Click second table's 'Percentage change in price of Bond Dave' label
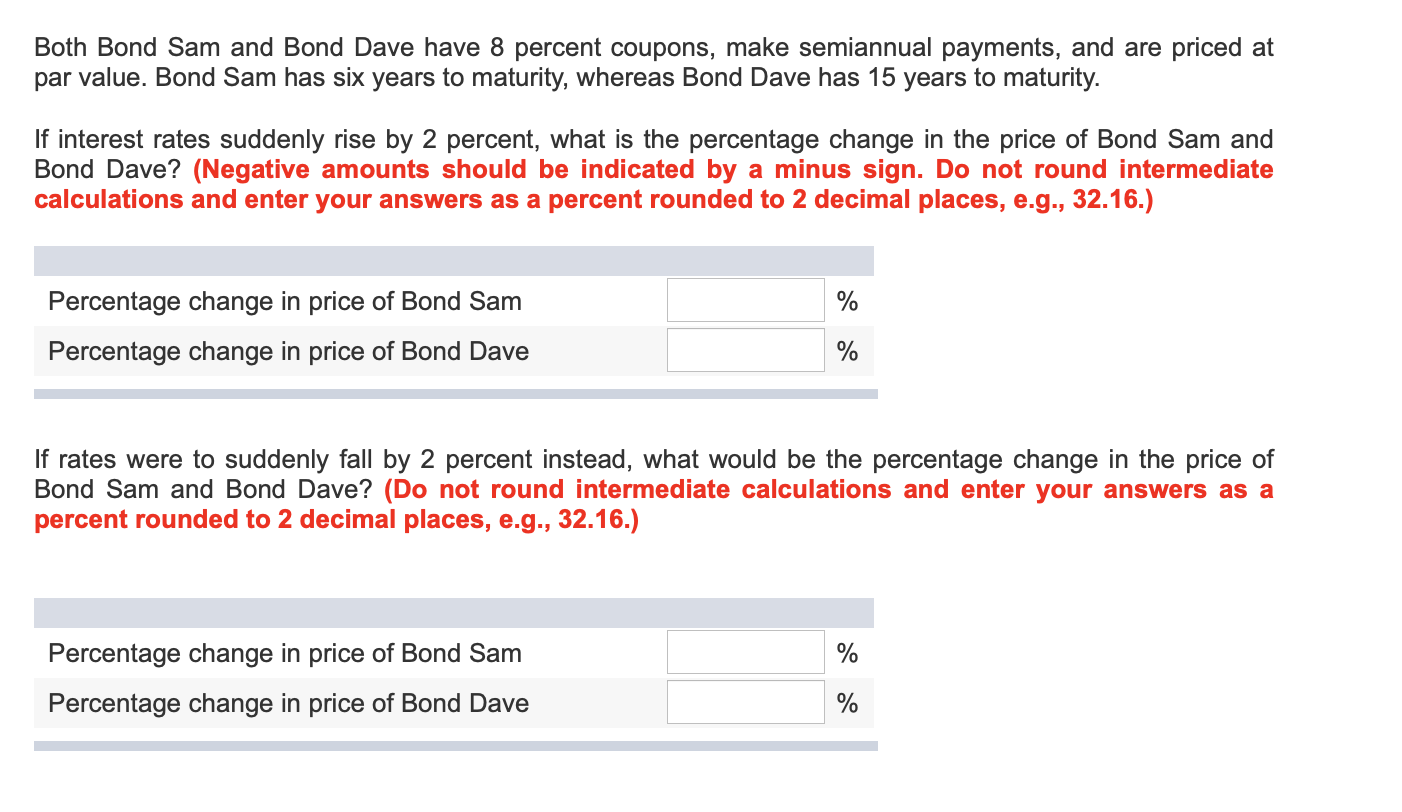Image resolution: width=1402 pixels, height=812 pixels. pos(288,703)
